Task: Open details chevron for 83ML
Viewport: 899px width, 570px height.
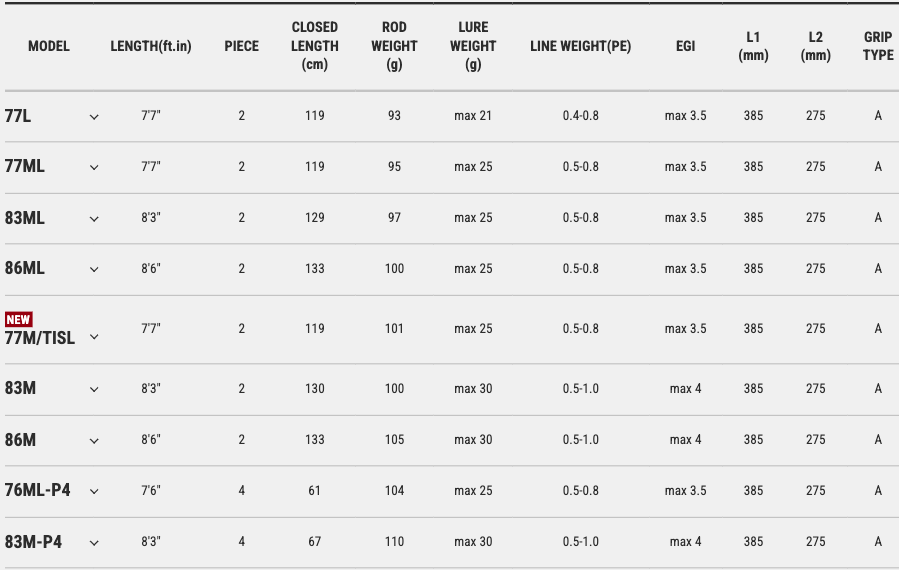Action: [x=94, y=218]
